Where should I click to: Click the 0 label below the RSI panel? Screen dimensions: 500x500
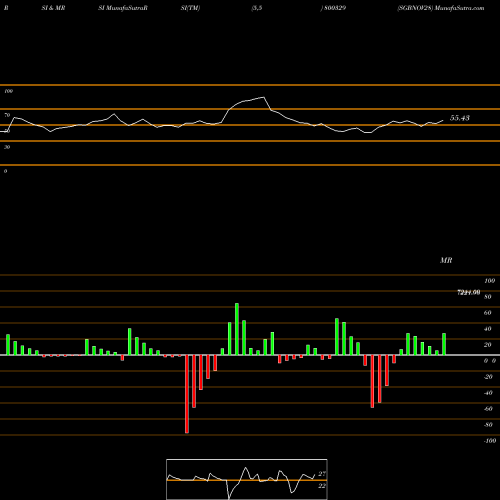pyautogui.click(x=5, y=171)
